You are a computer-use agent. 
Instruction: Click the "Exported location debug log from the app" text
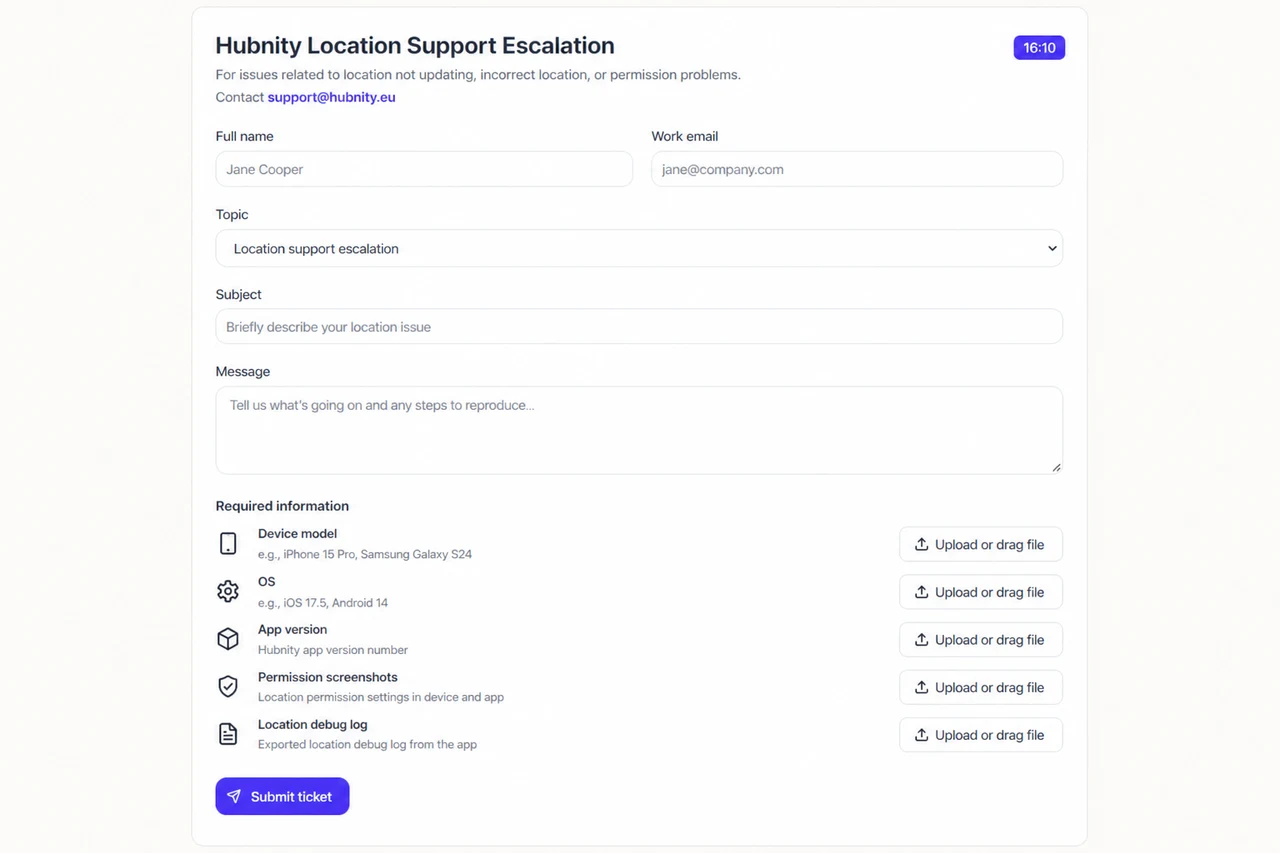pyautogui.click(x=367, y=744)
